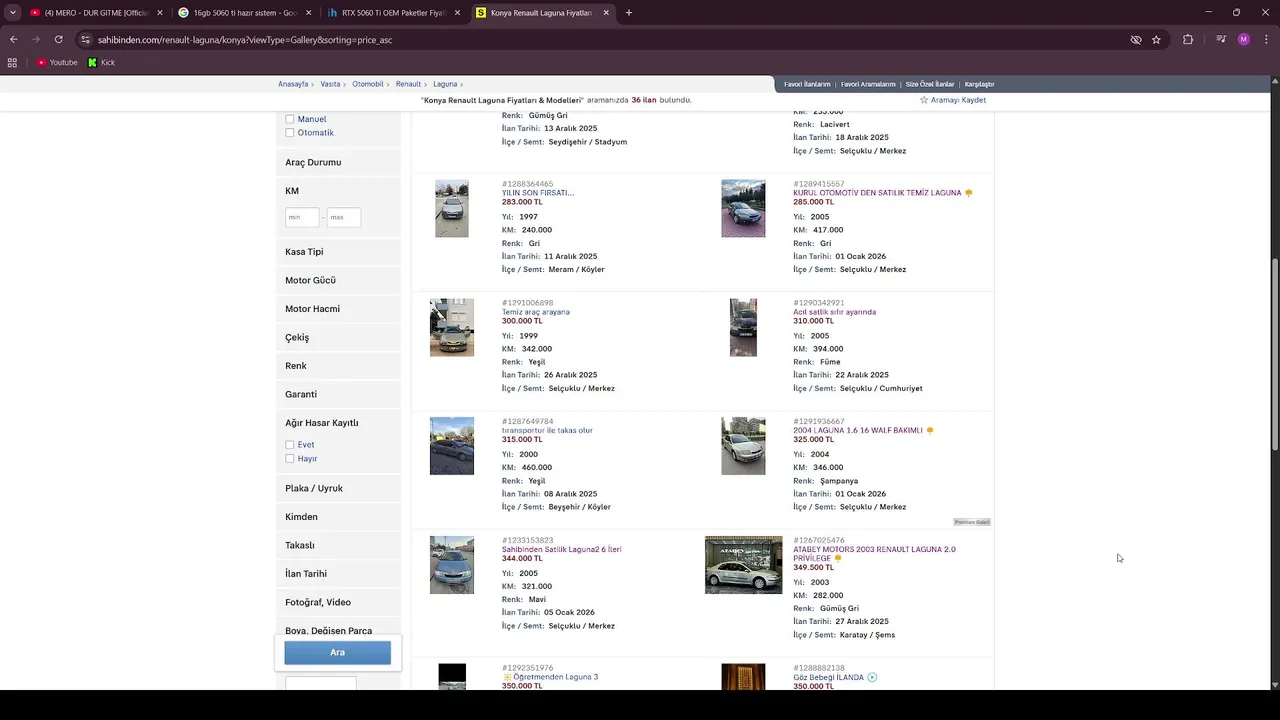Click Aramayı Kaydet link
This screenshot has width=1280, height=720.
click(958, 100)
